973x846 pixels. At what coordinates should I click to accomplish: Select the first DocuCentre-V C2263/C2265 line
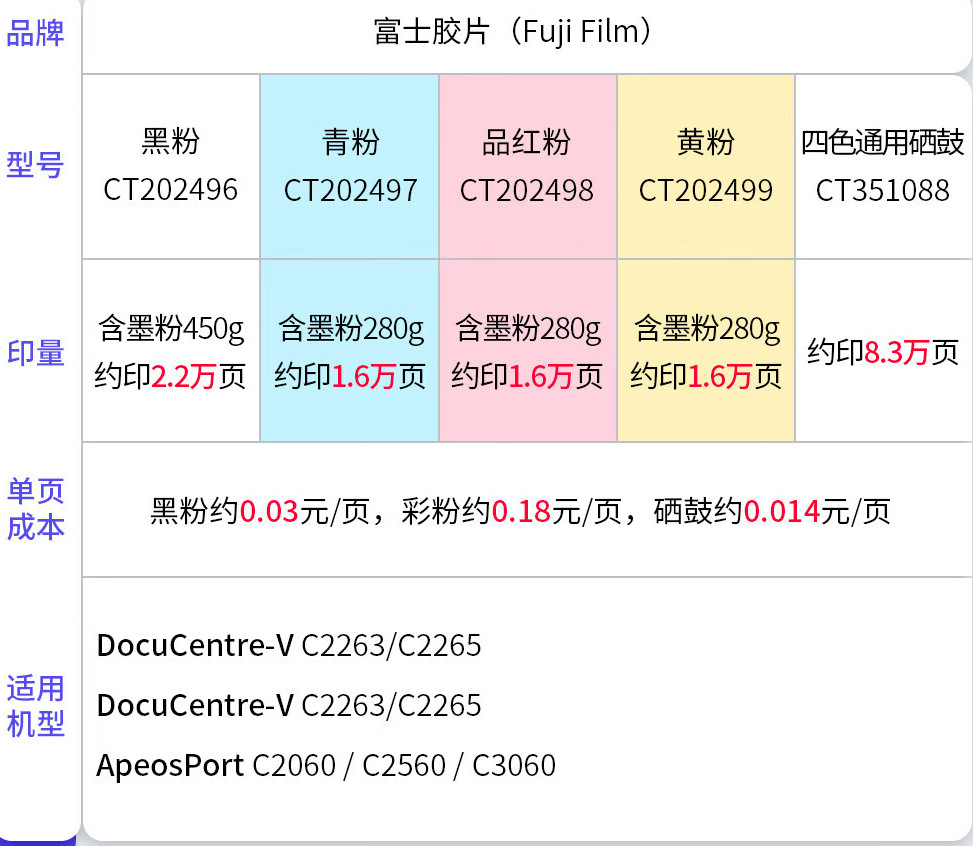pos(289,646)
